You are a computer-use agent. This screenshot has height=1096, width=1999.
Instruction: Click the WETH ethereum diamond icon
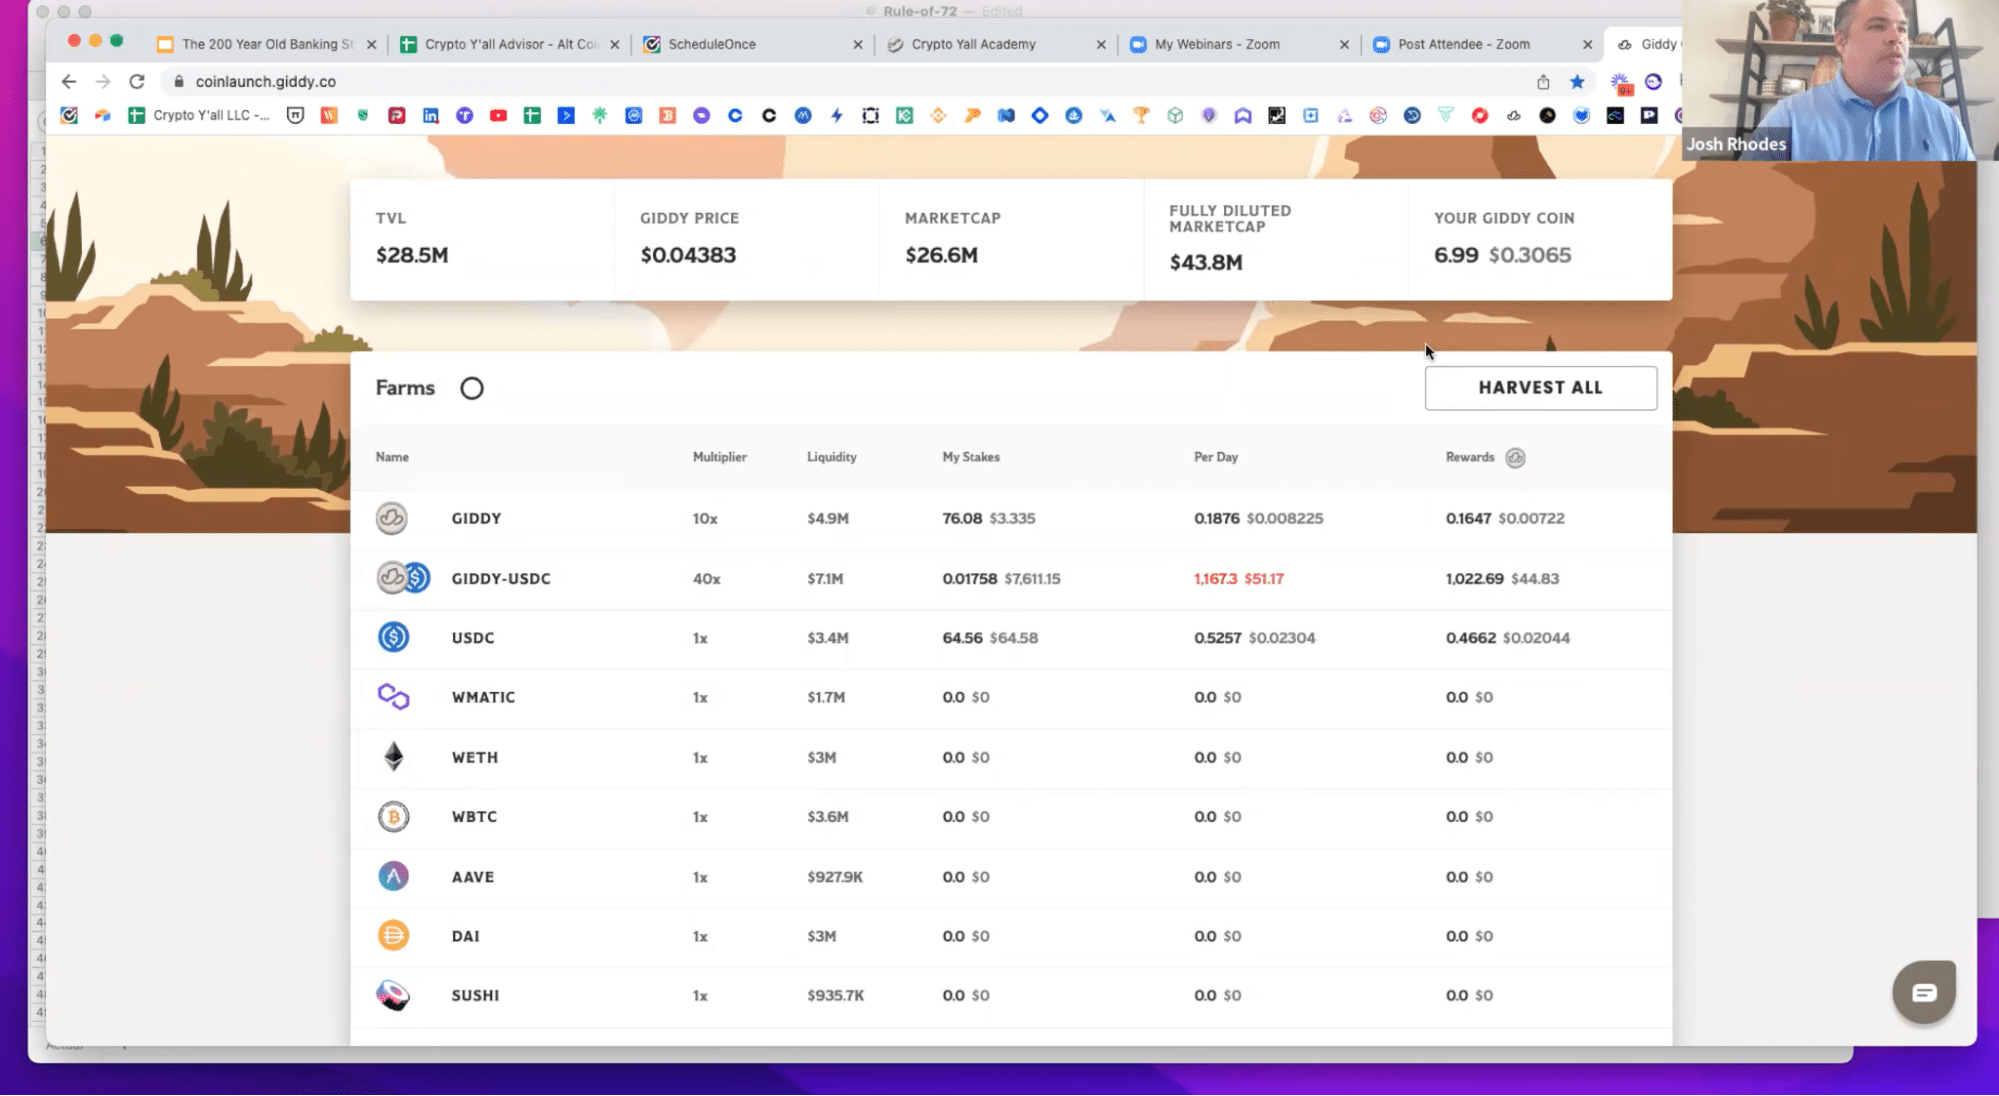click(393, 757)
